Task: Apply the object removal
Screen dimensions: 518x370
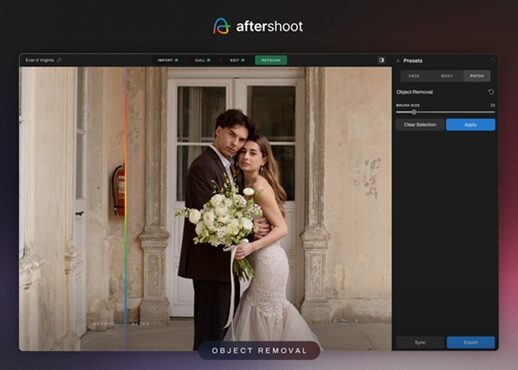Action: click(471, 125)
